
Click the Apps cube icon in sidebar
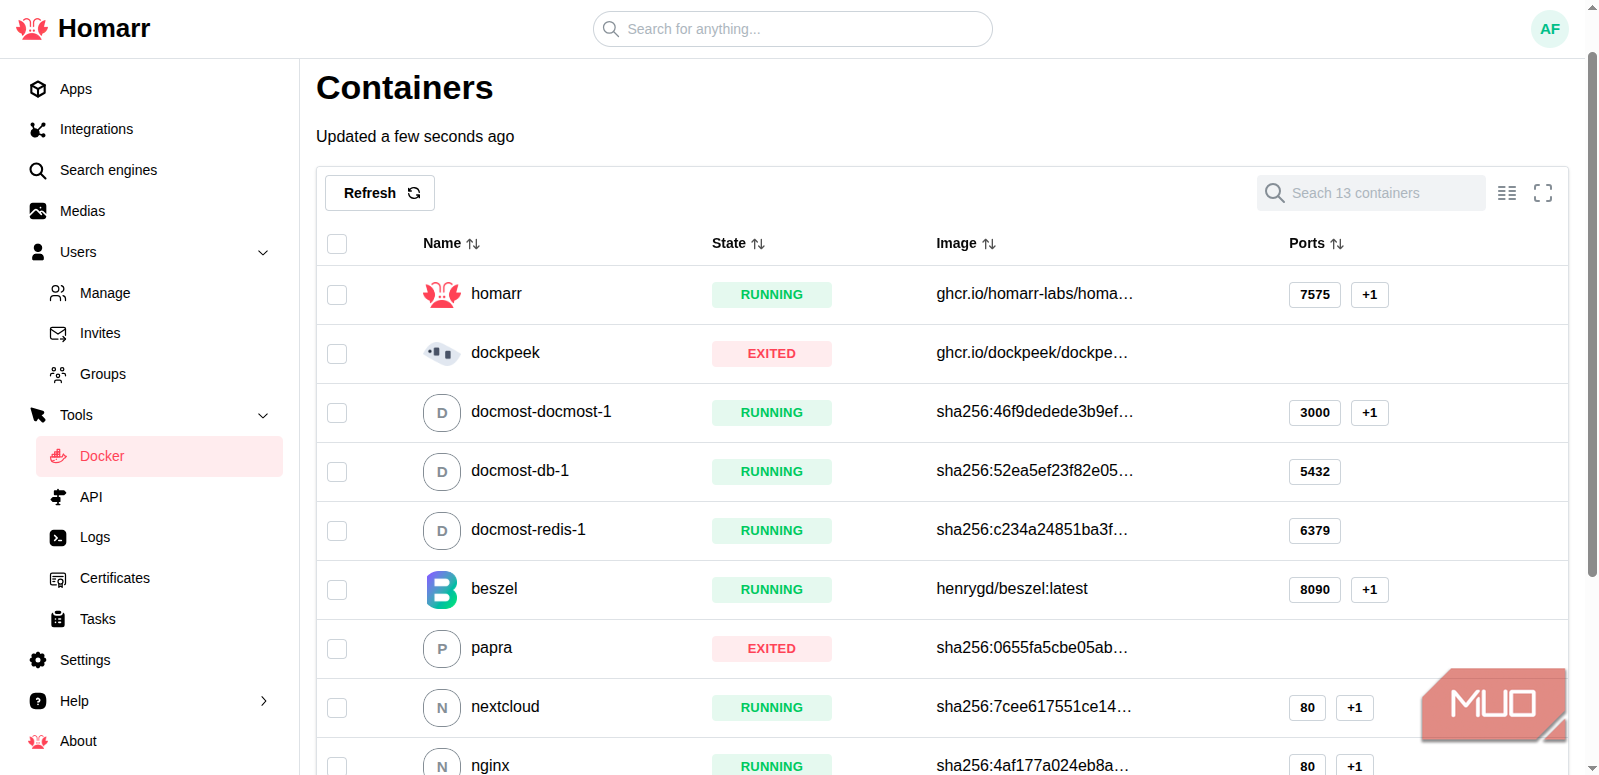tap(38, 89)
